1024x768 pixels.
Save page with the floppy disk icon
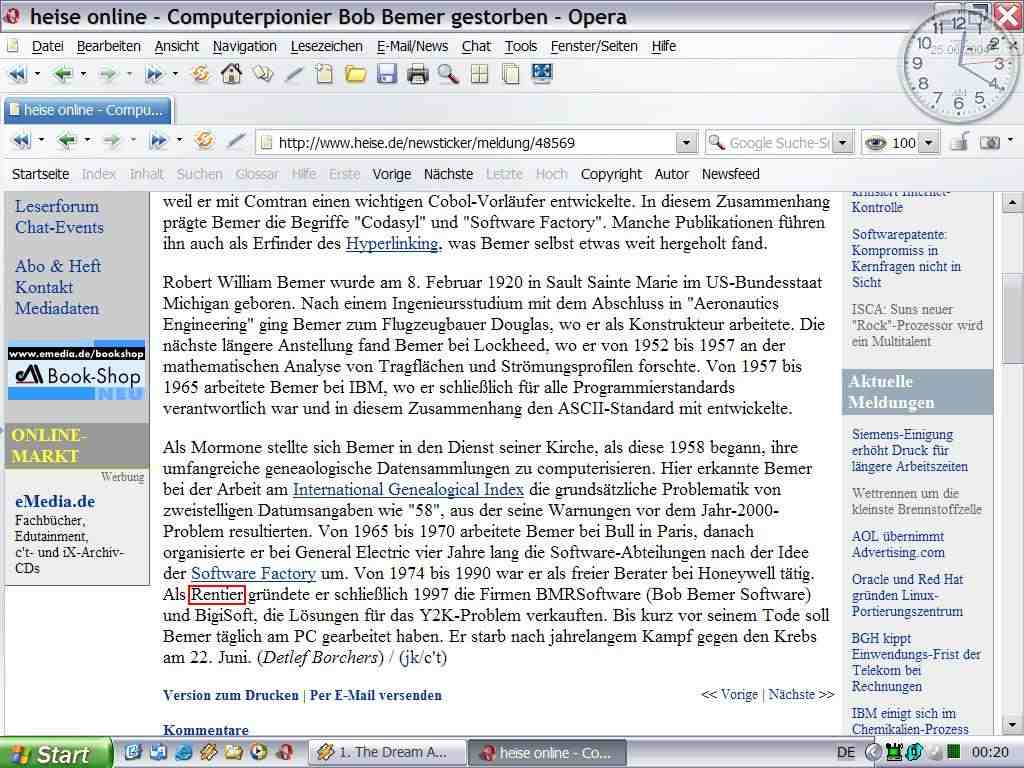pyautogui.click(x=387, y=74)
